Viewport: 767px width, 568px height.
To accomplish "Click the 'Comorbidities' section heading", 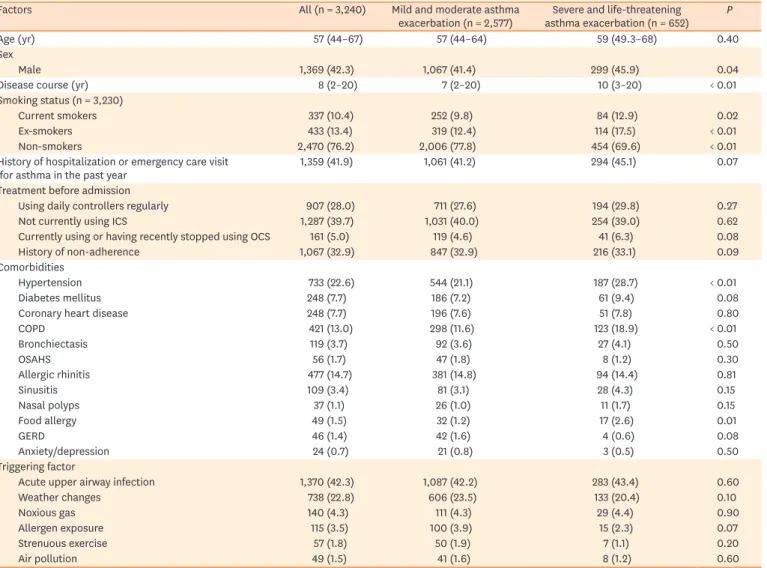I will point(32,267).
